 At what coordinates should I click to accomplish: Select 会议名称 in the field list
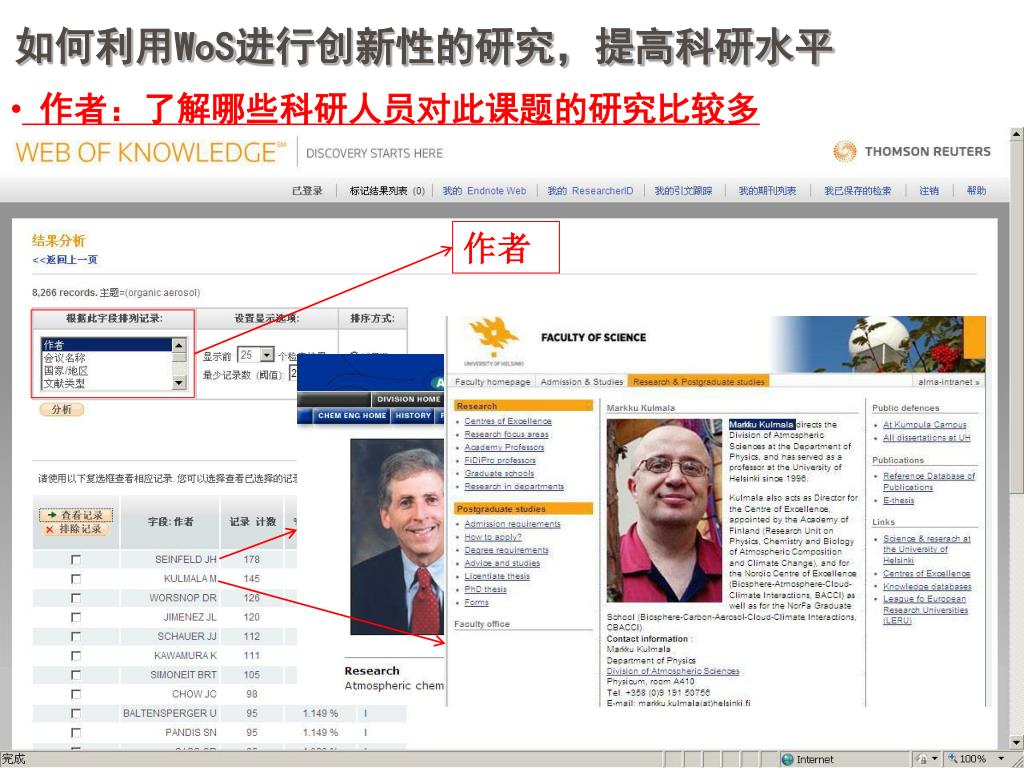coord(106,358)
